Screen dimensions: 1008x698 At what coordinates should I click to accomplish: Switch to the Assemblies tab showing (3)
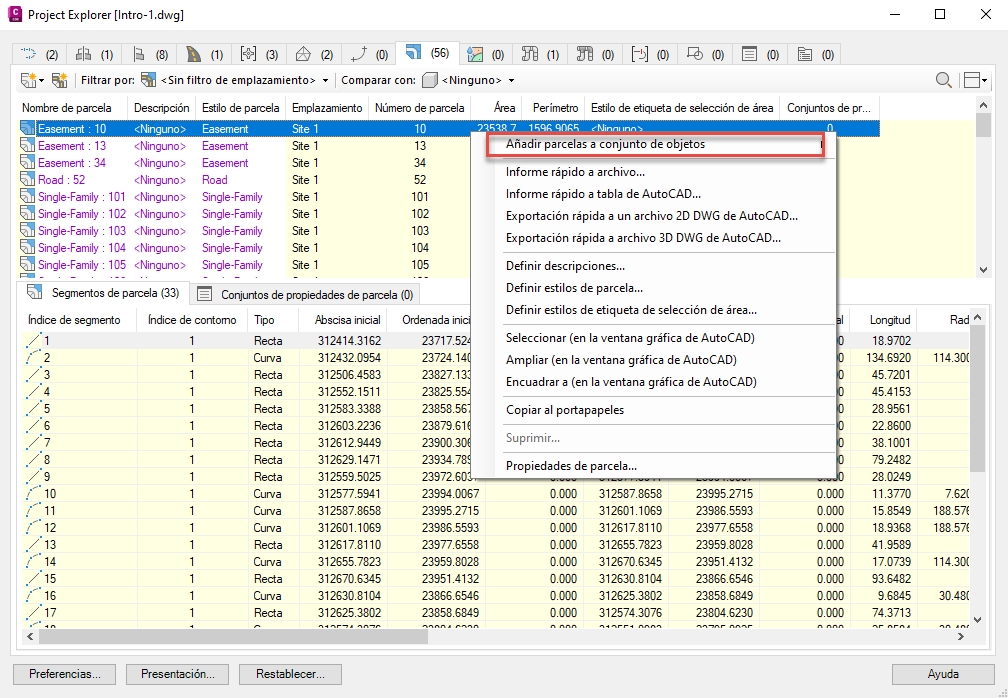259,54
